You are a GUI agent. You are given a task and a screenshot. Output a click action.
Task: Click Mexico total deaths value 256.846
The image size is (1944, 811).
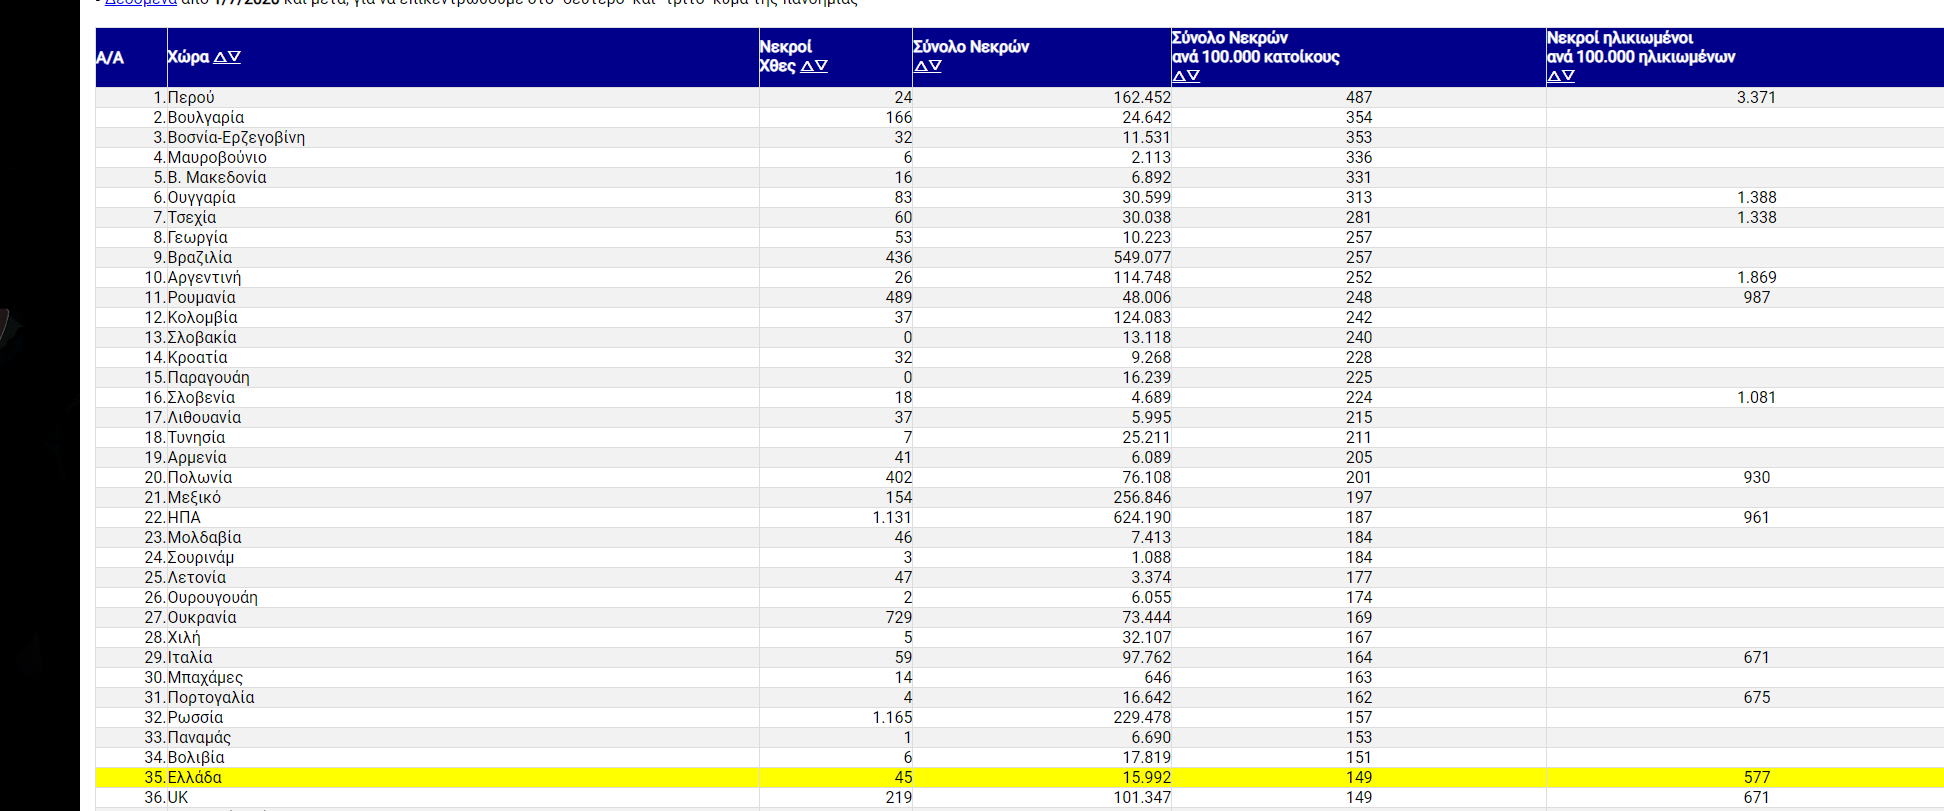click(x=1142, y=497)
